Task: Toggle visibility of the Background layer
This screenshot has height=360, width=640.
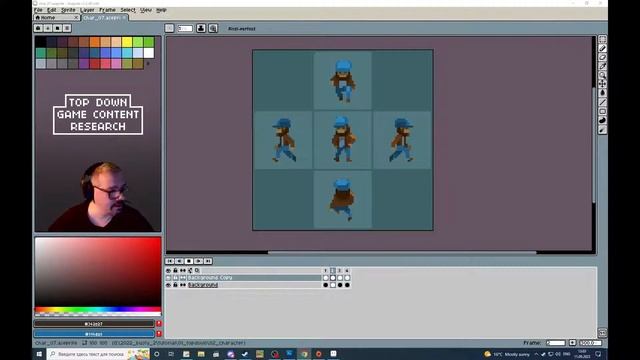Action: click(x=168, y=285)
